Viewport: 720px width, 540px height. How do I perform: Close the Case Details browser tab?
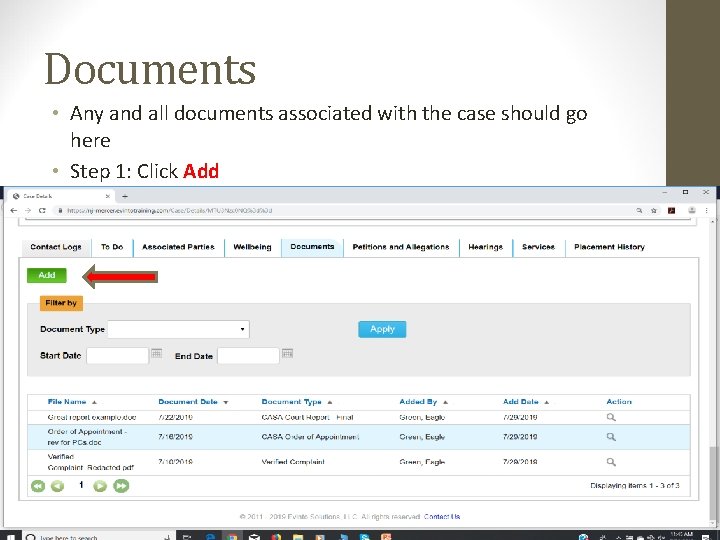click(108, 196)
